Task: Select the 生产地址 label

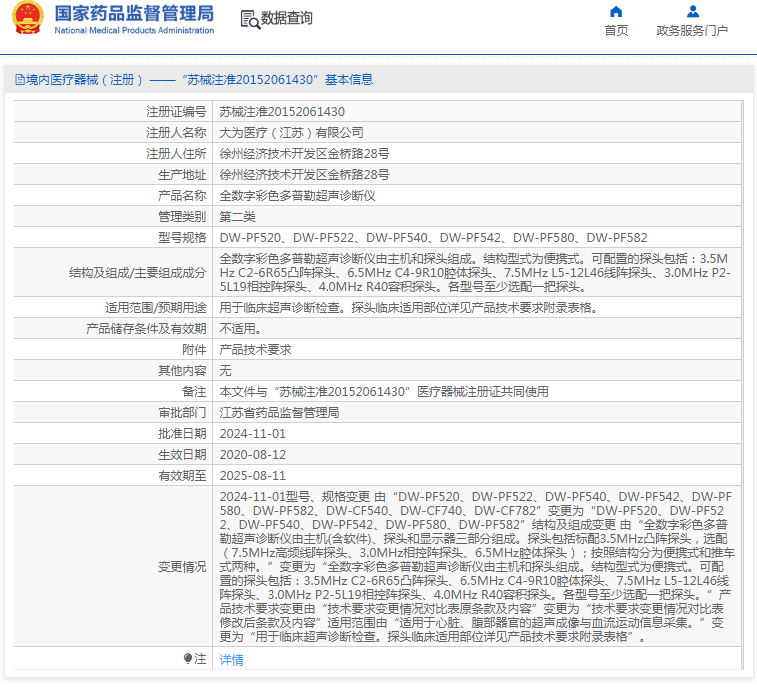Action: (182, 174)
